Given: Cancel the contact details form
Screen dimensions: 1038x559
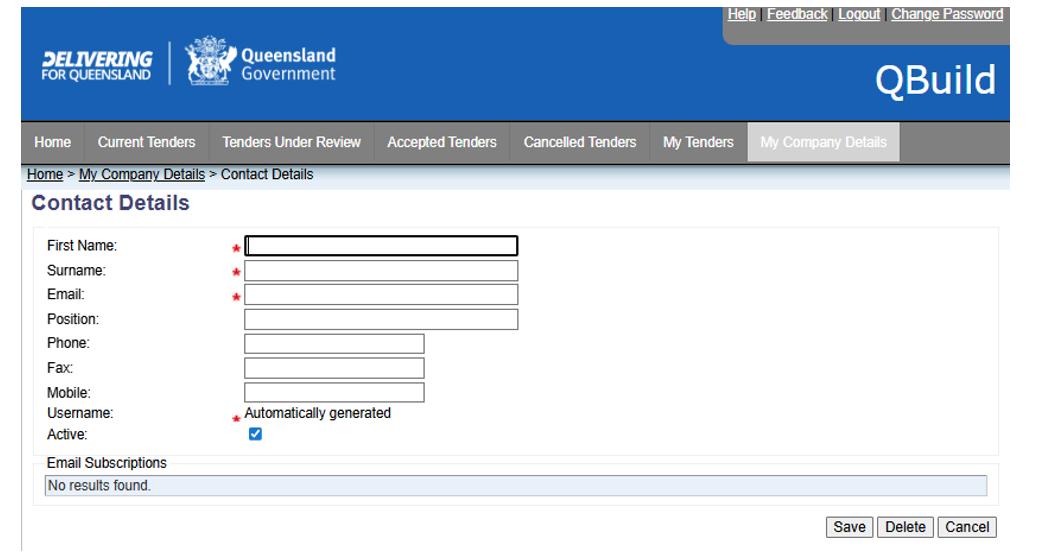Looking at the screenshot, I should pos(967,527).
